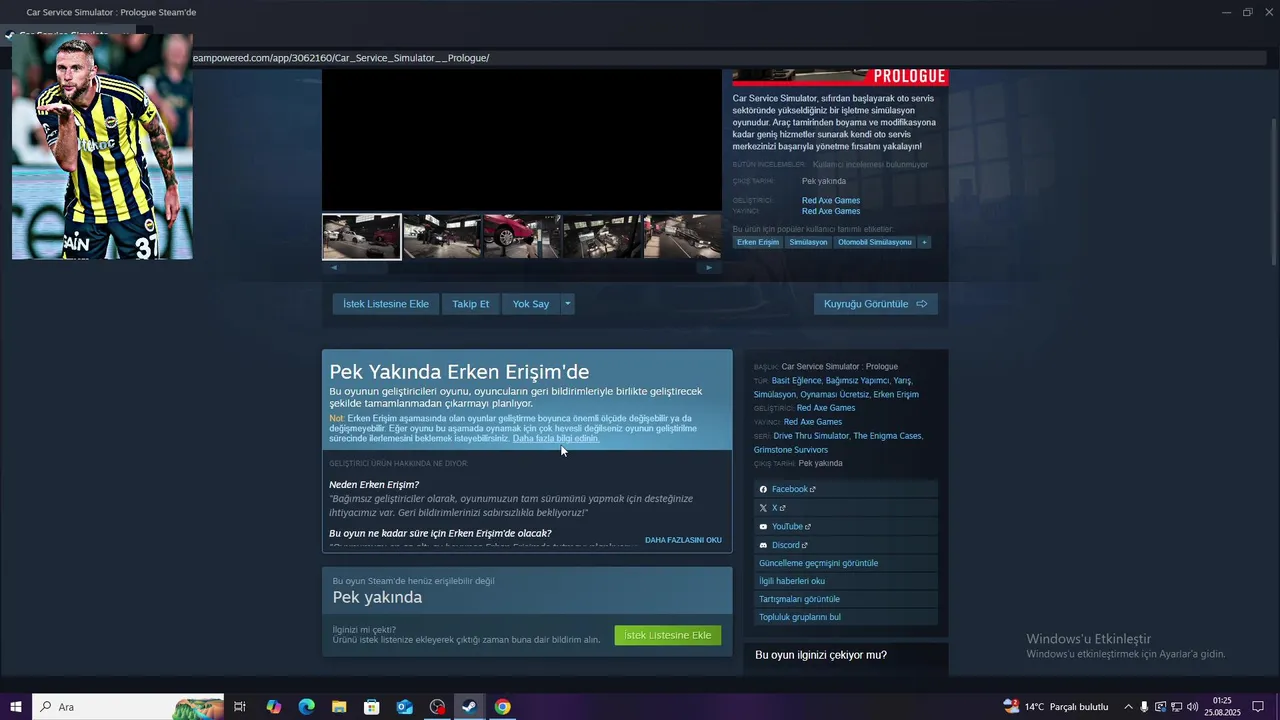
Task: Click the Yok Say button
Action: 531,304
